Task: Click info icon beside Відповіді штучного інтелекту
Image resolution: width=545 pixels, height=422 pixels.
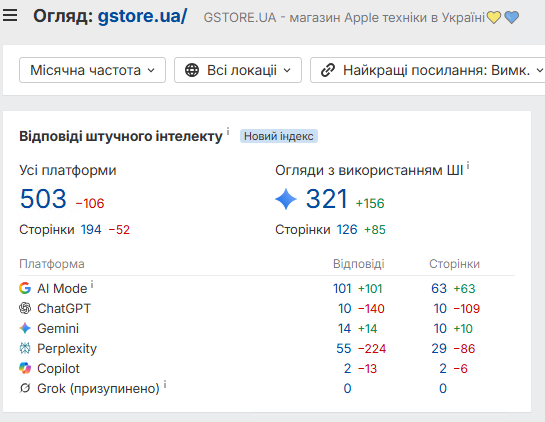Action: coord(228,131)
